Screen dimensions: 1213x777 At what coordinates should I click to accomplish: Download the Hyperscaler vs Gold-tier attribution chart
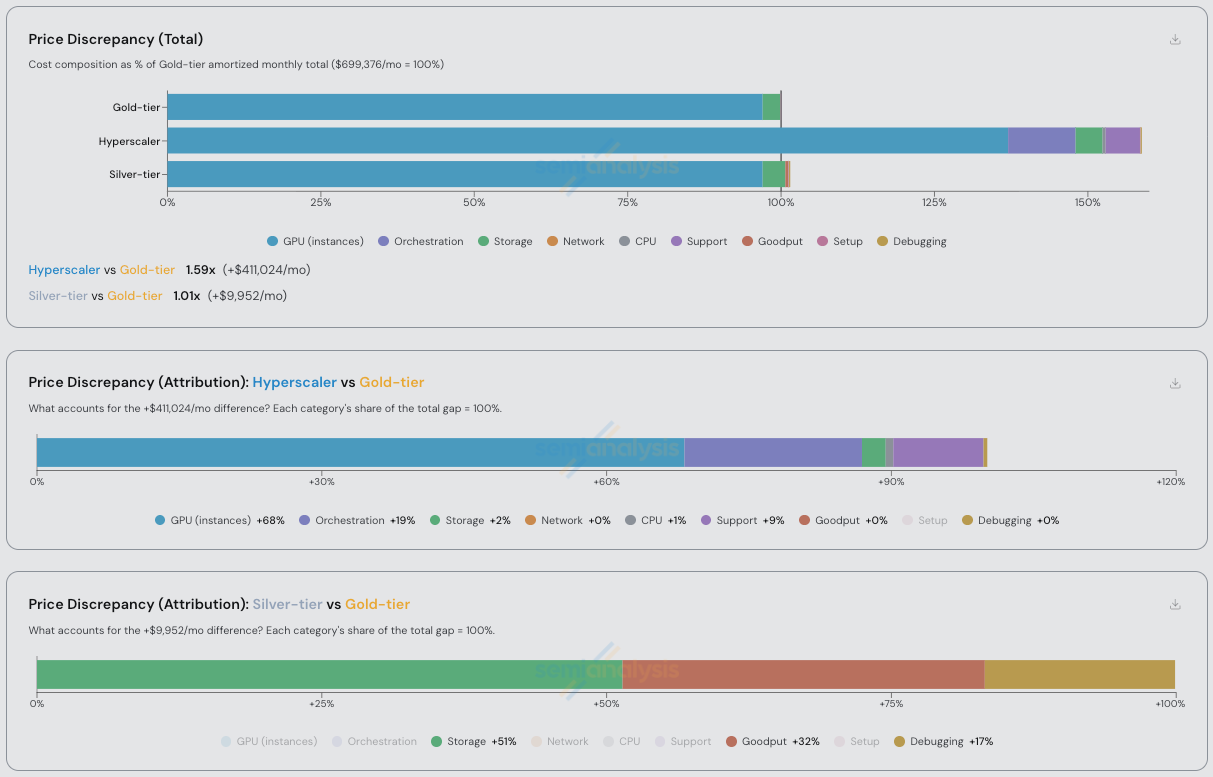1175,383
